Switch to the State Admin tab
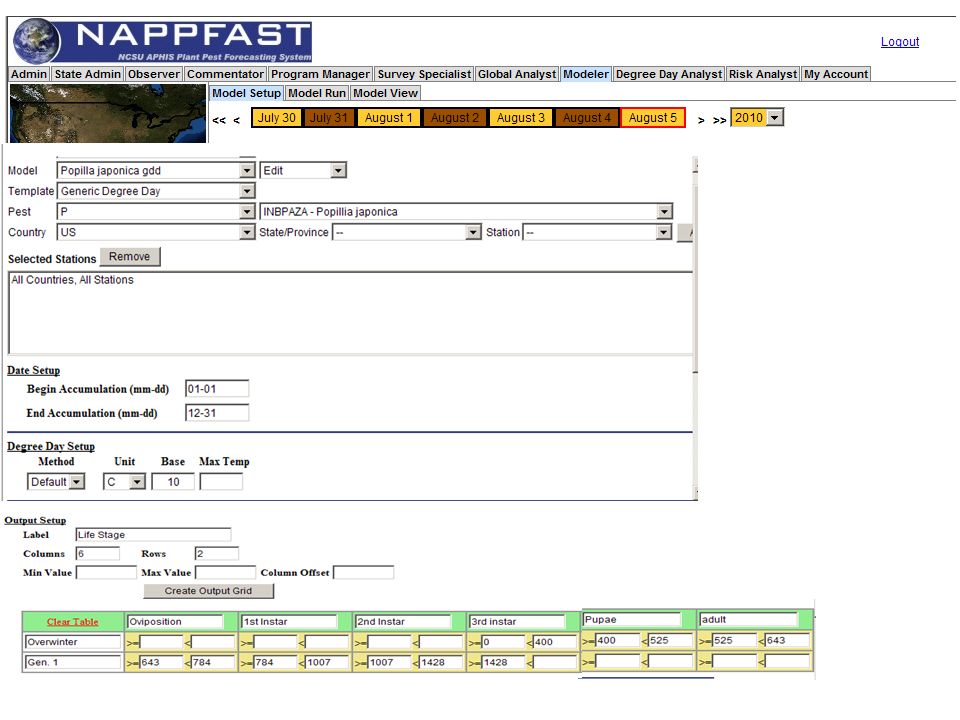 click(x=88, y=74)
